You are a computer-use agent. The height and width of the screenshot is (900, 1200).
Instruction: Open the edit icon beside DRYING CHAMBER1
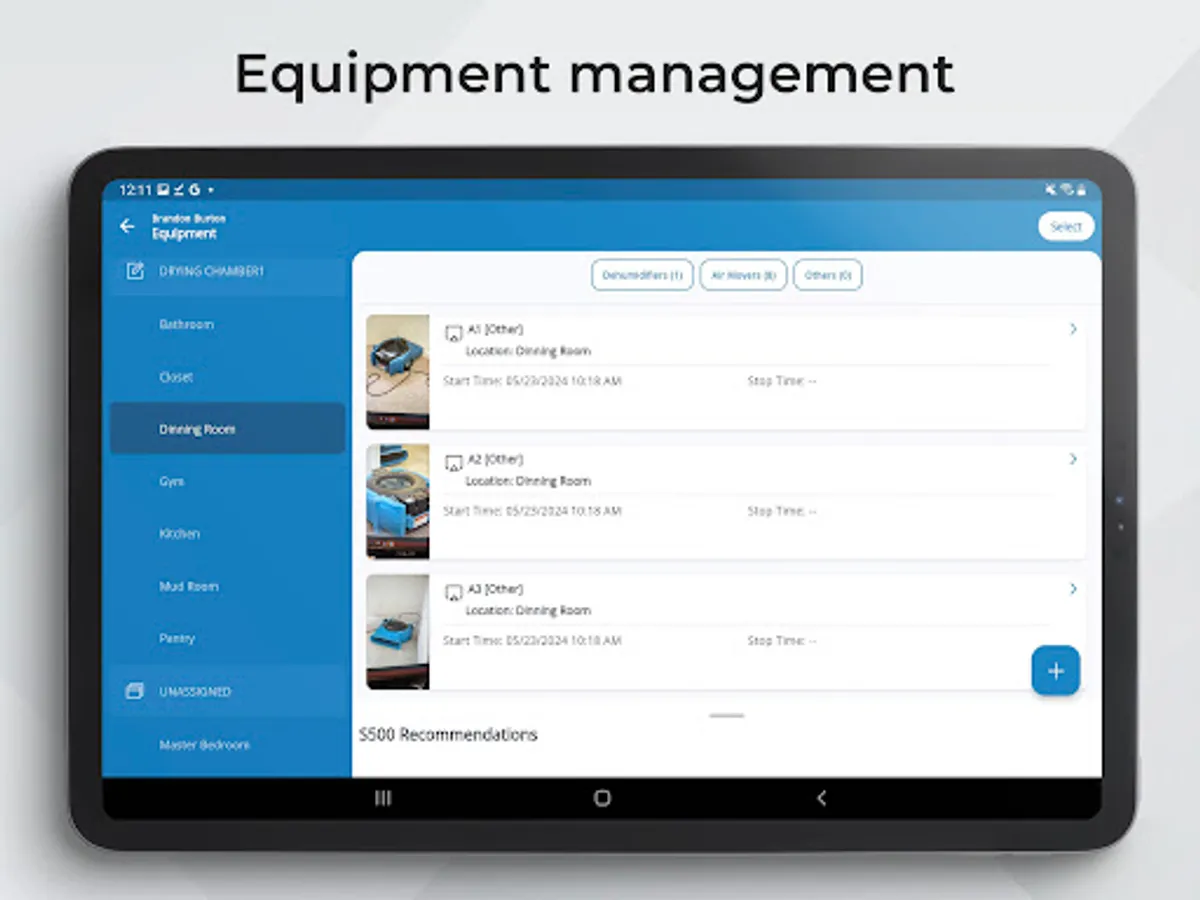pos(135,271)
